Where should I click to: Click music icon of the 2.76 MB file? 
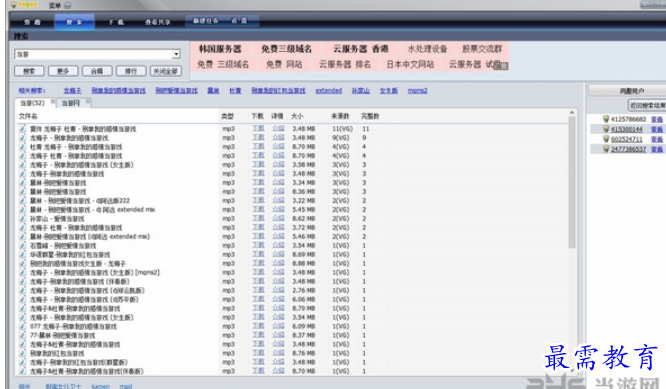23,290
